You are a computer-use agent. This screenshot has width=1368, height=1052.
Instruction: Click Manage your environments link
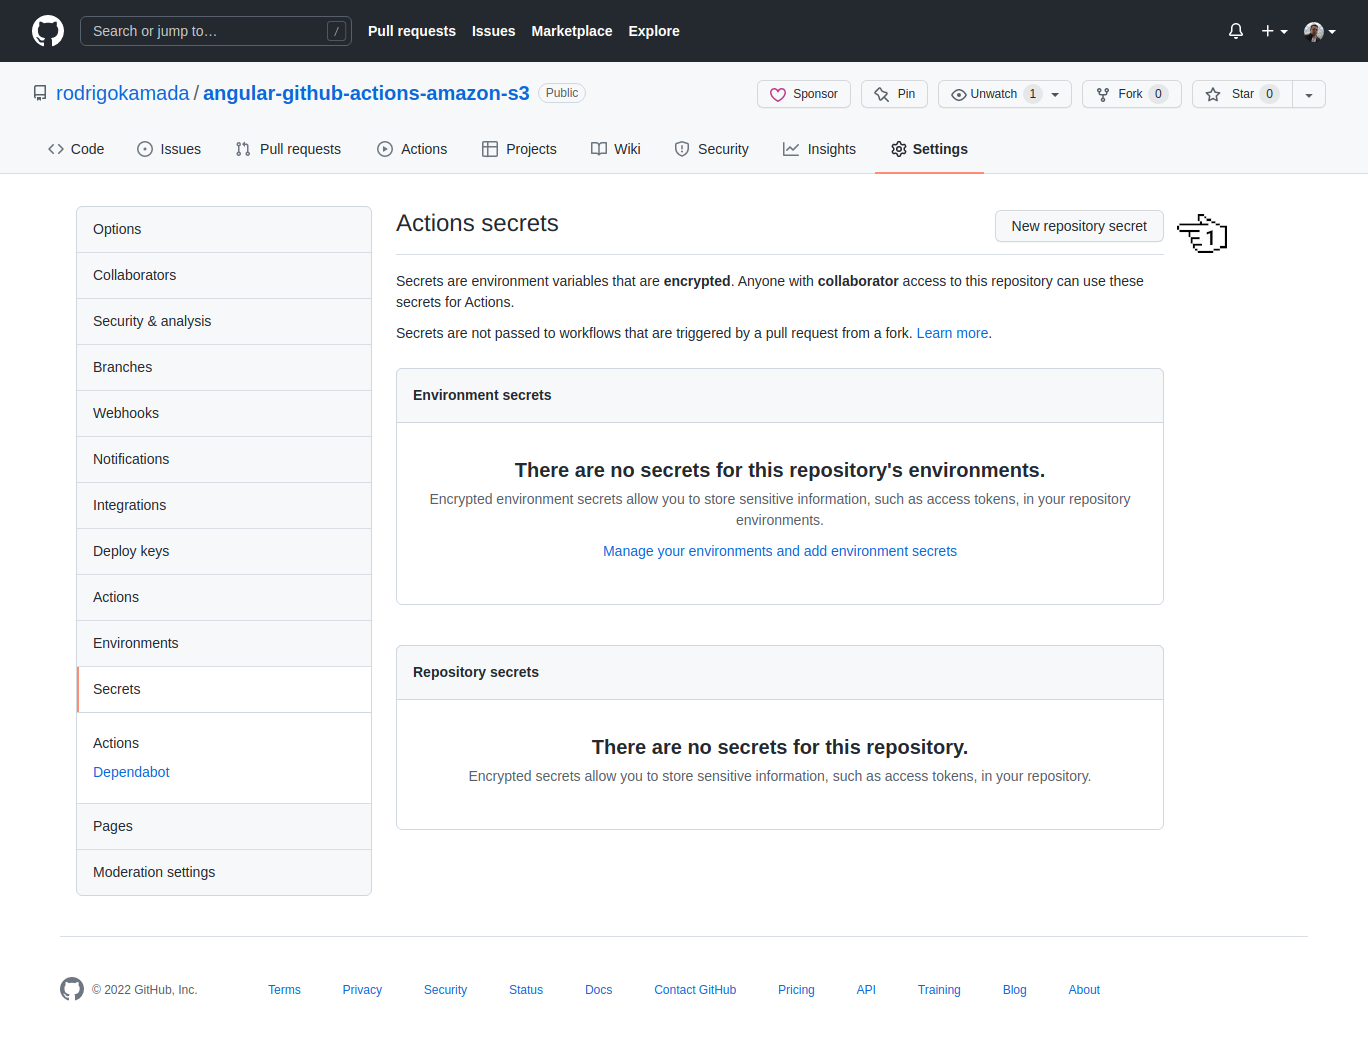(779, 551)
